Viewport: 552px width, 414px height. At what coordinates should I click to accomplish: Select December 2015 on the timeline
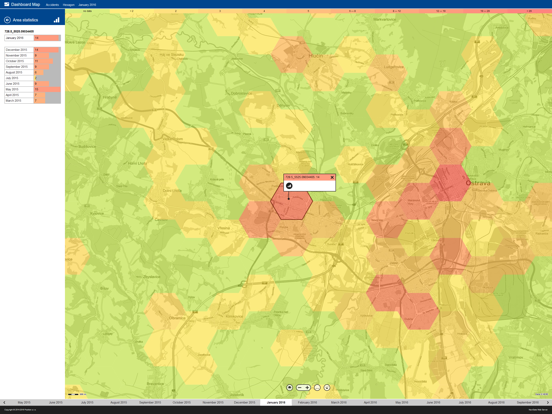[244, 402]
